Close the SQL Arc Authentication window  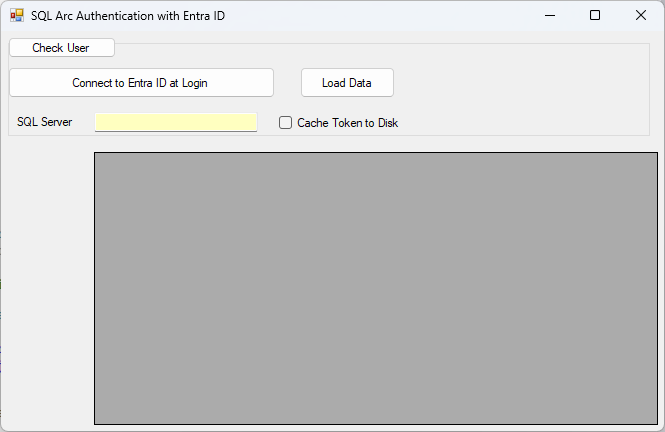pyautogui.click(x=641, y=16)
